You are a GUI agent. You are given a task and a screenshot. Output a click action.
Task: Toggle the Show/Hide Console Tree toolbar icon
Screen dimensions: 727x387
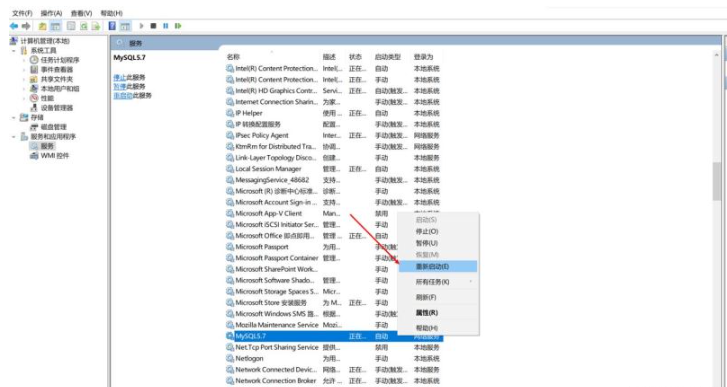coord(56,26)
